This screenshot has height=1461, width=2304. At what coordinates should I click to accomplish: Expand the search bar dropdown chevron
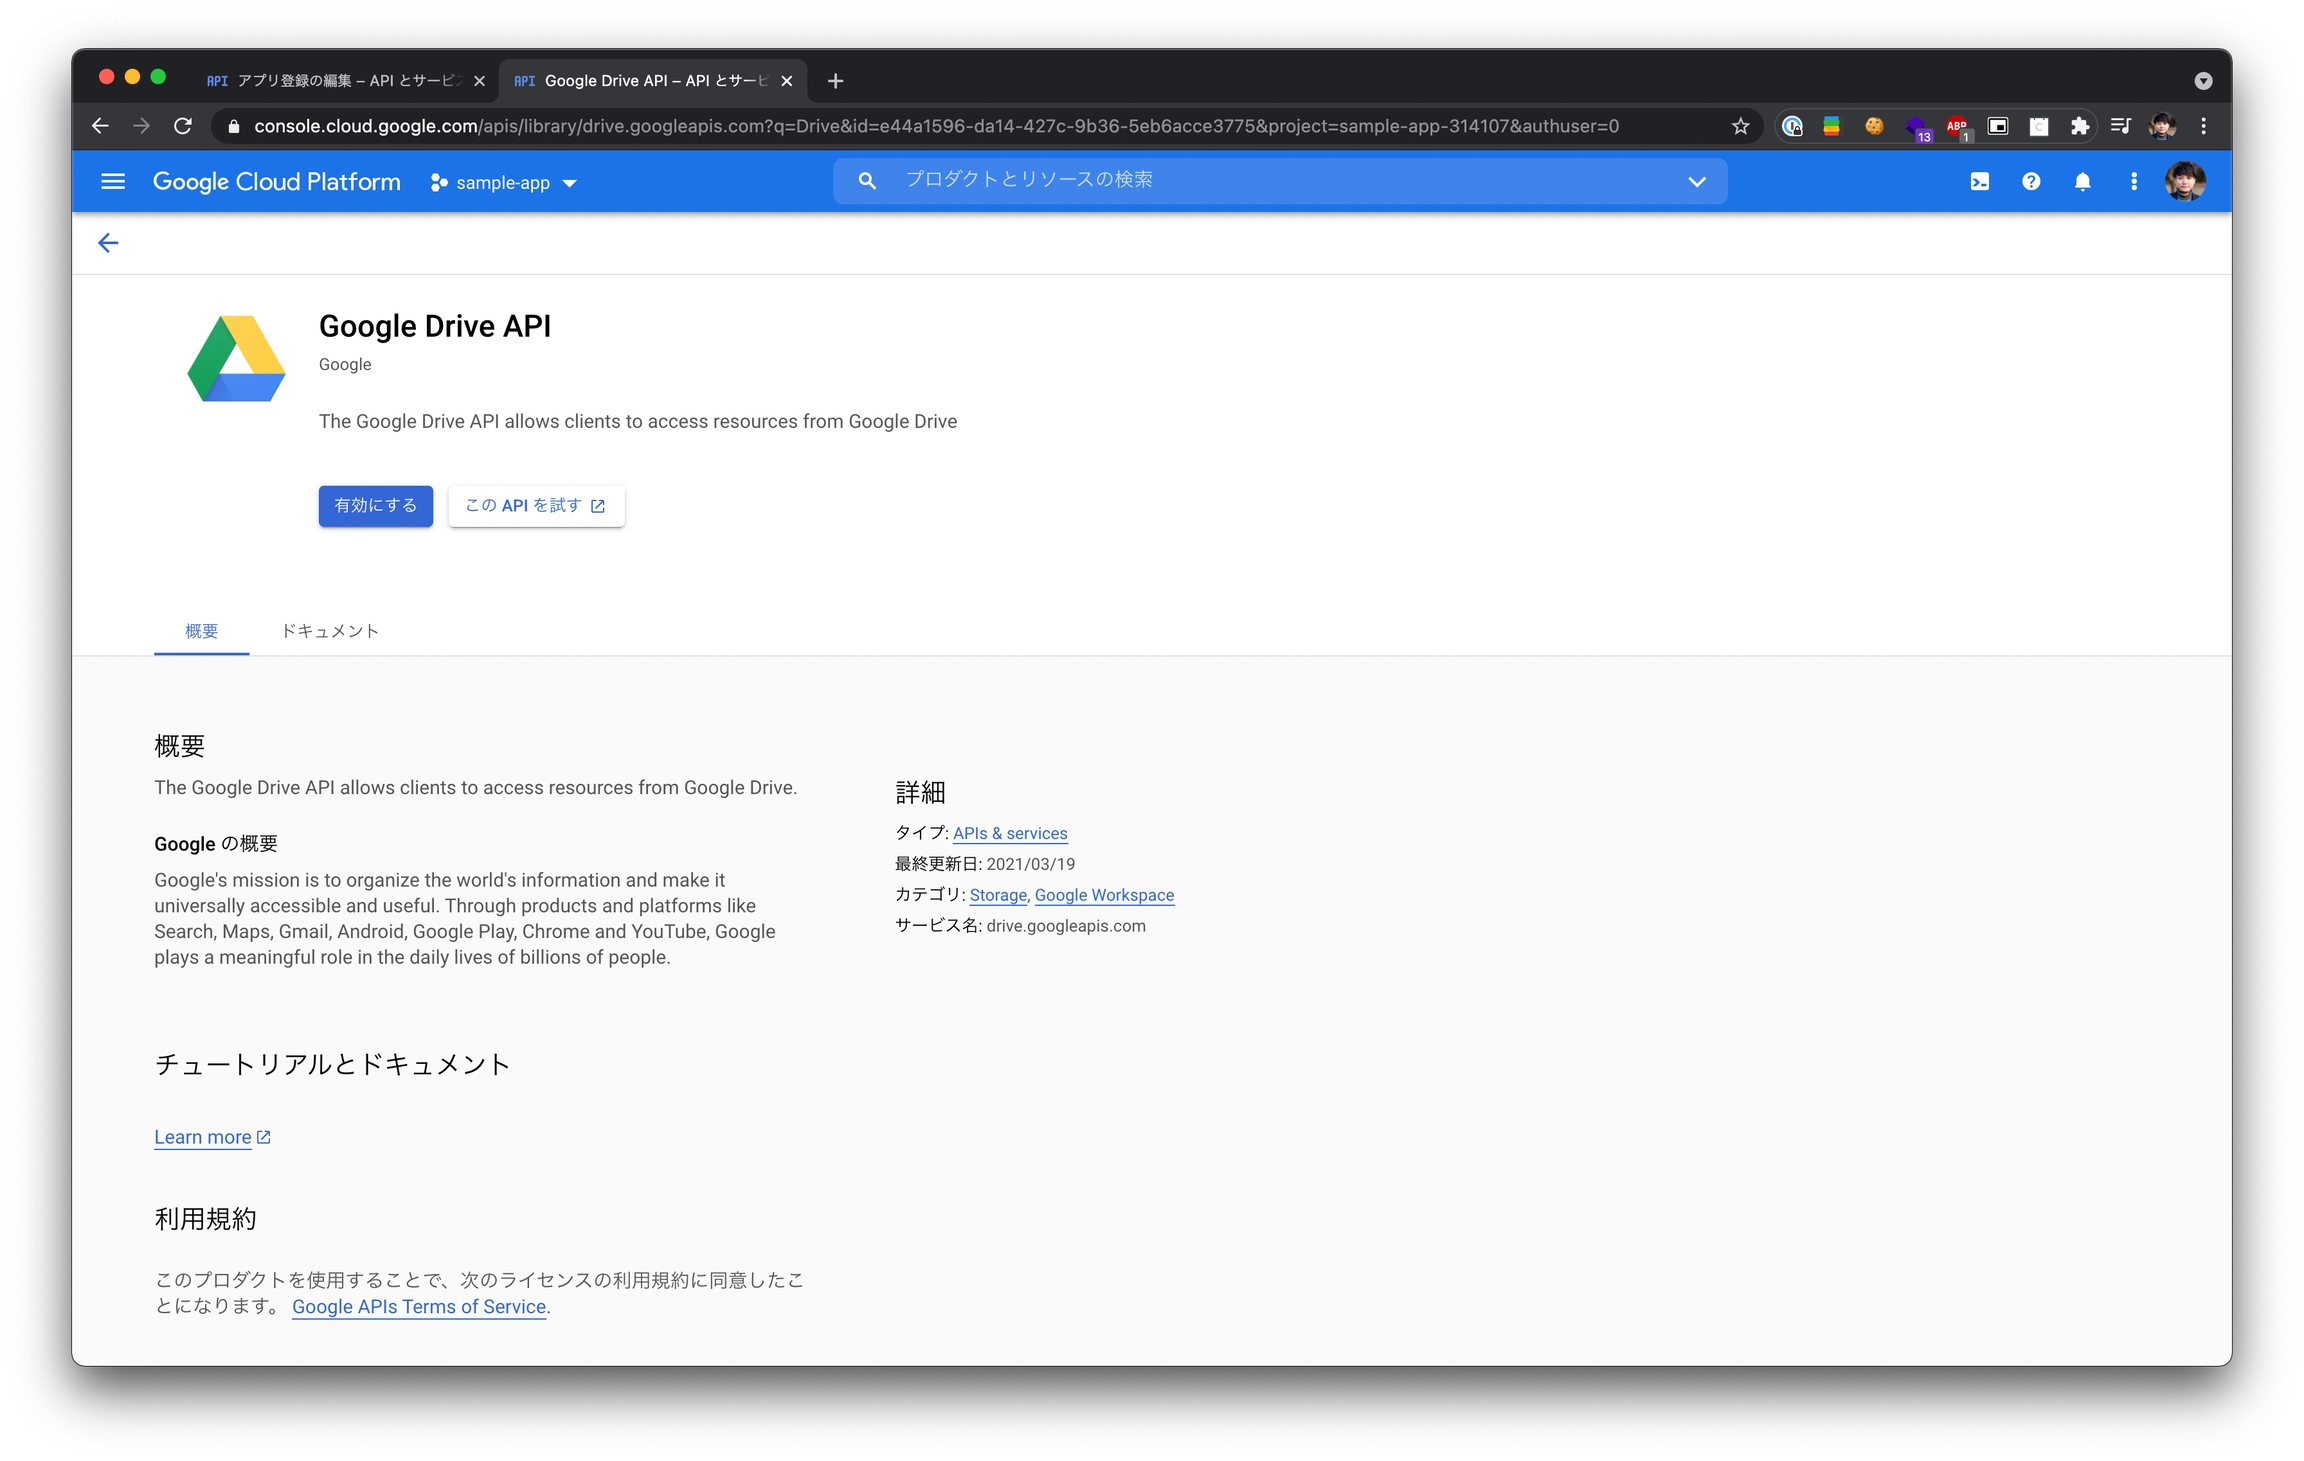[1696, 181]
